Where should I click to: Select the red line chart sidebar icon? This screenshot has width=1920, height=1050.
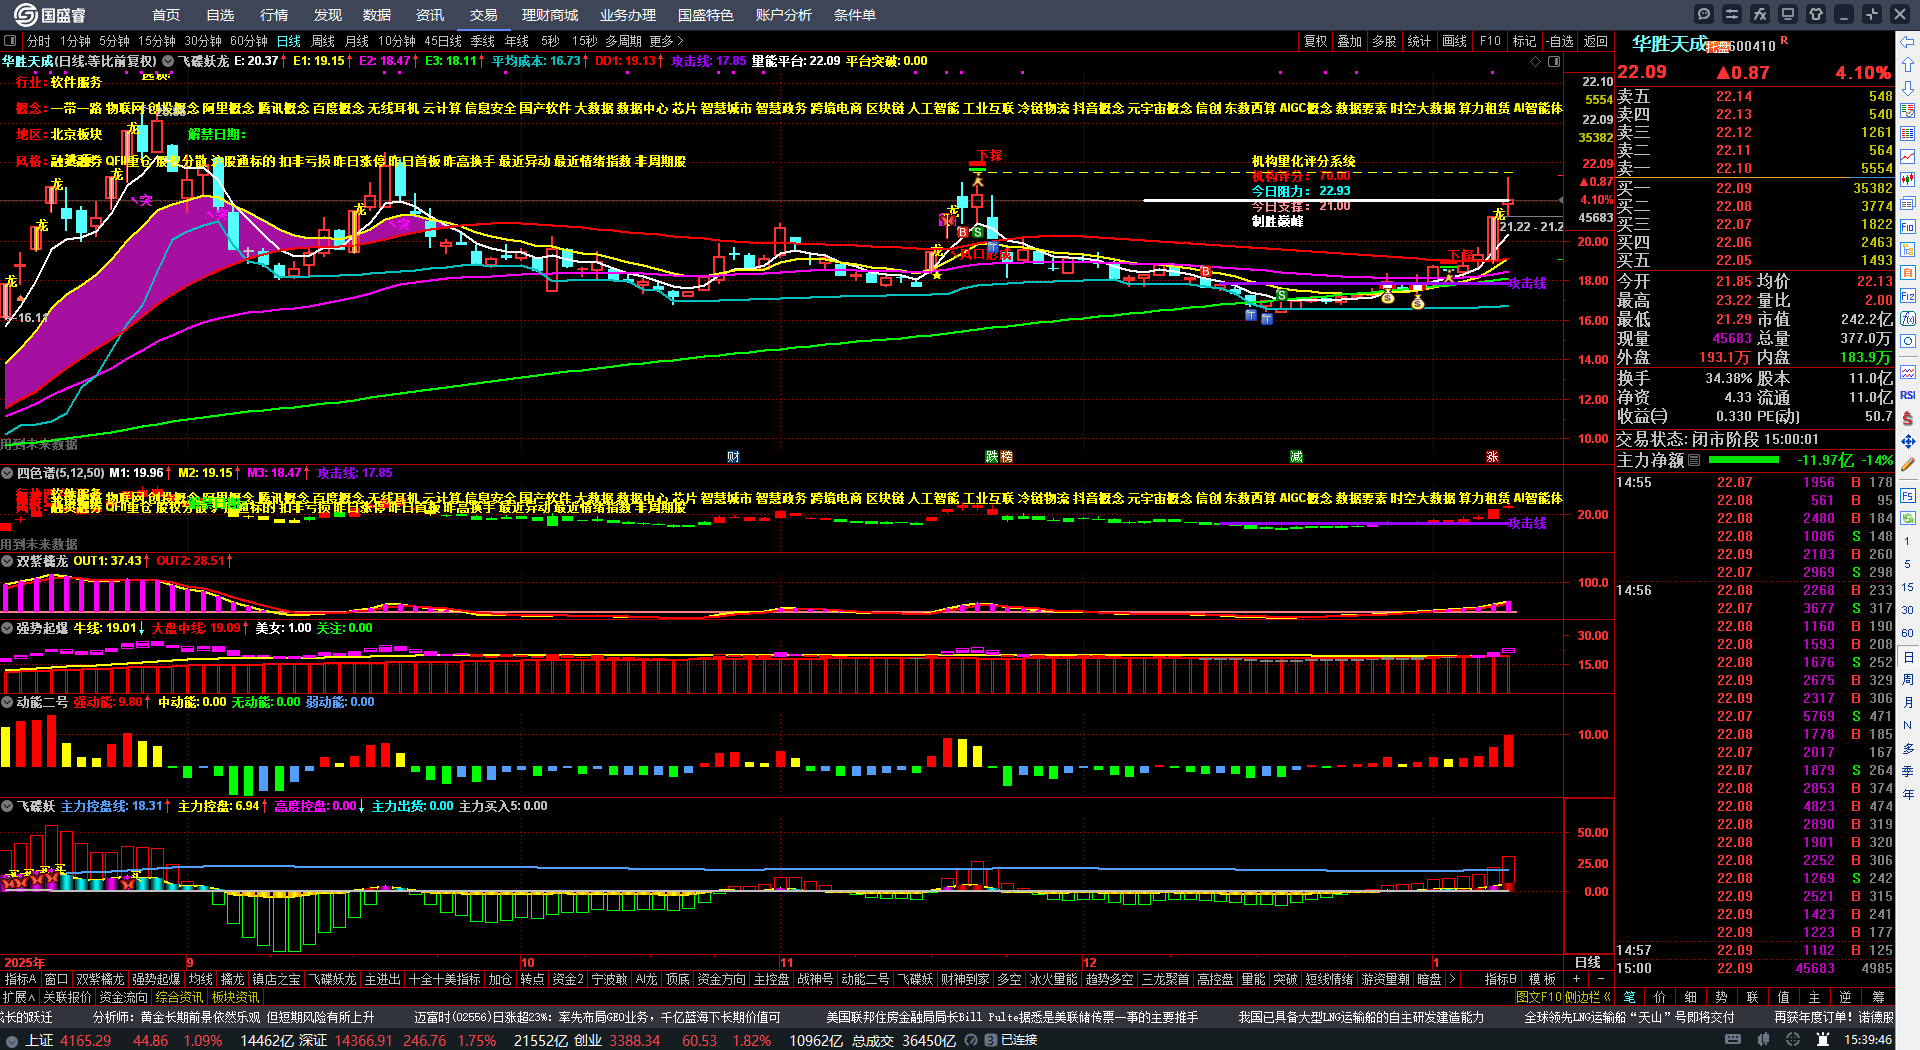point(1908,157)
